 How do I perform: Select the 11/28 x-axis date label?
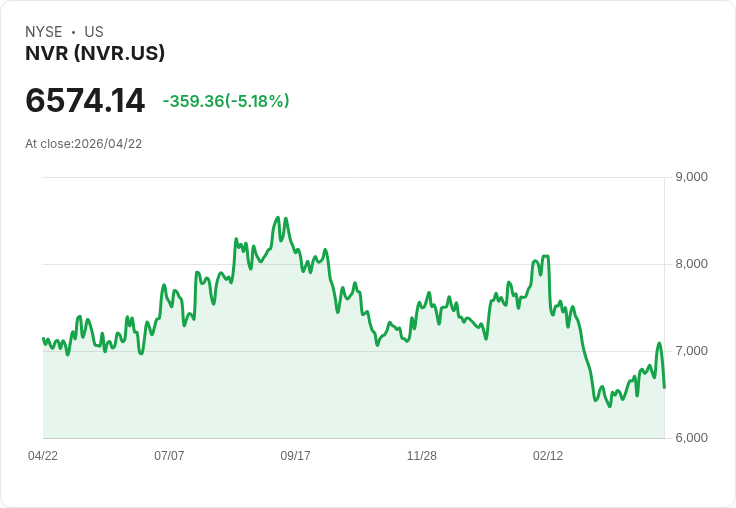[x=422, y=455]
